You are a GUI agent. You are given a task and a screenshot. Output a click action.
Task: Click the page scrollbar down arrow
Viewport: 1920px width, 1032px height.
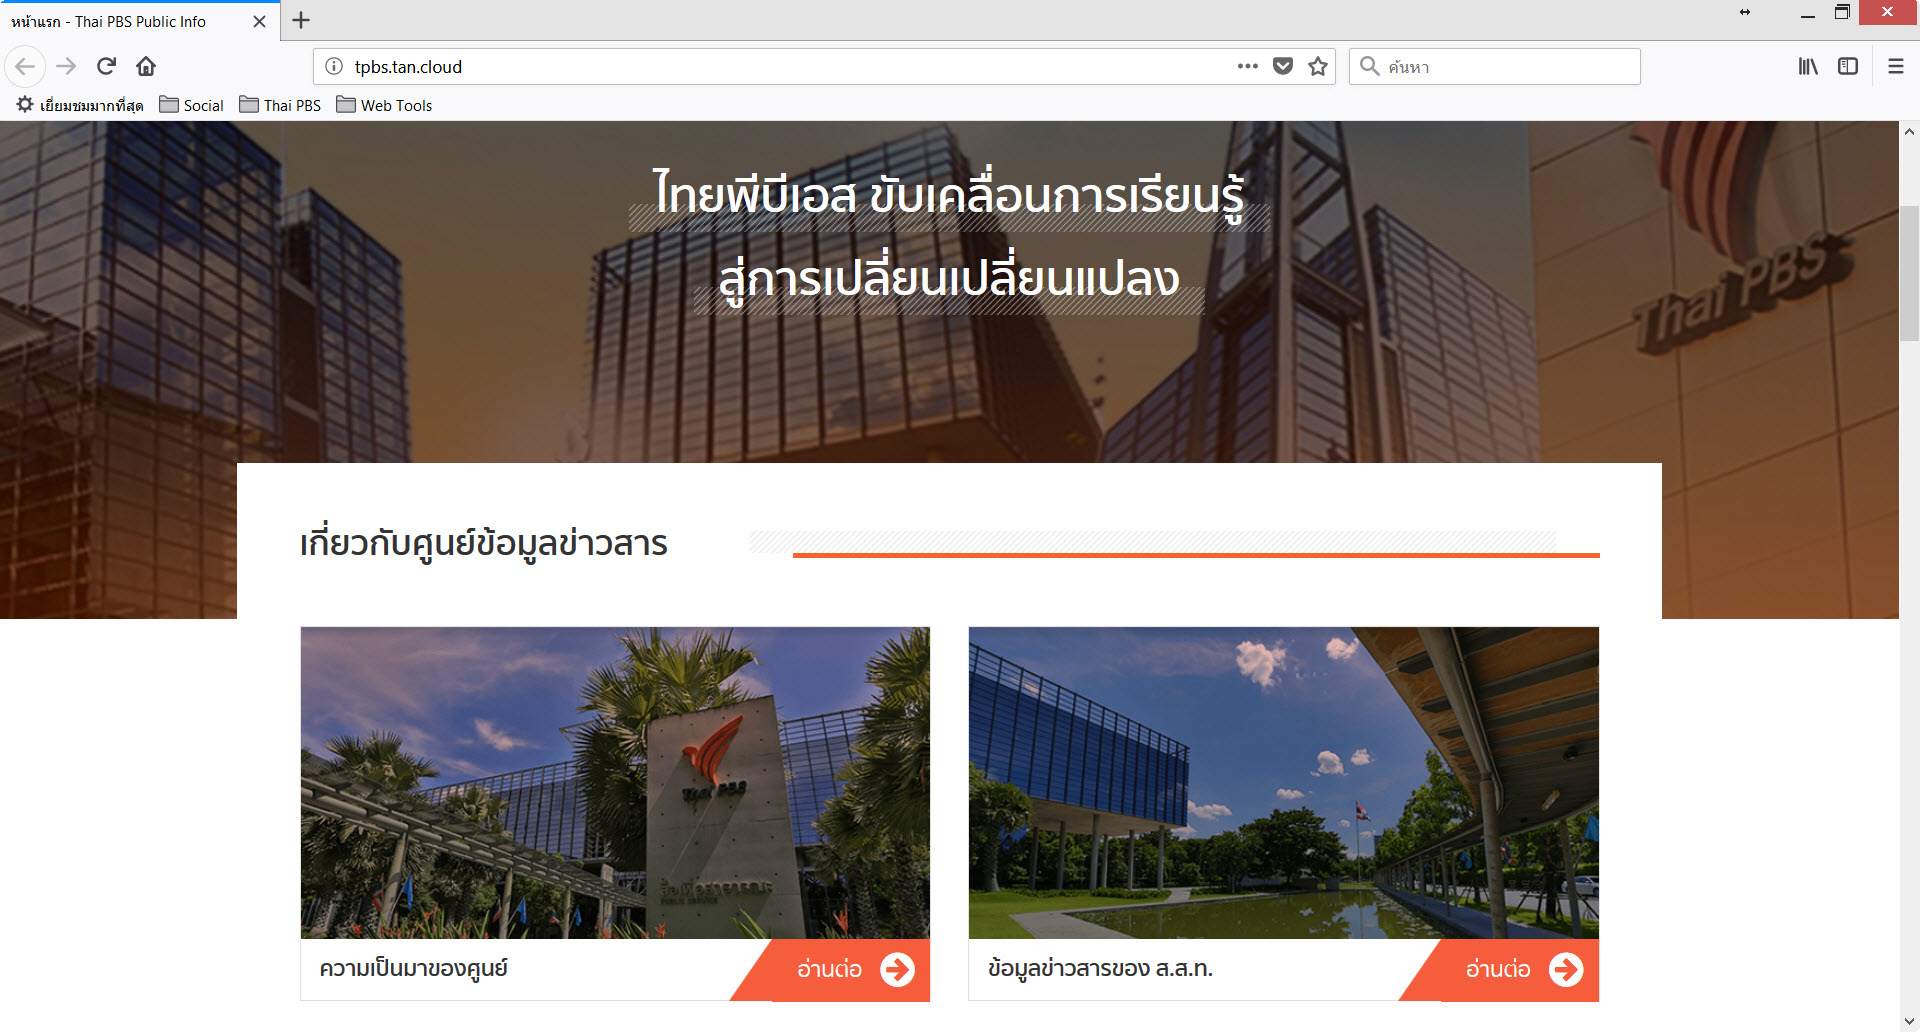(1909, 1021)
